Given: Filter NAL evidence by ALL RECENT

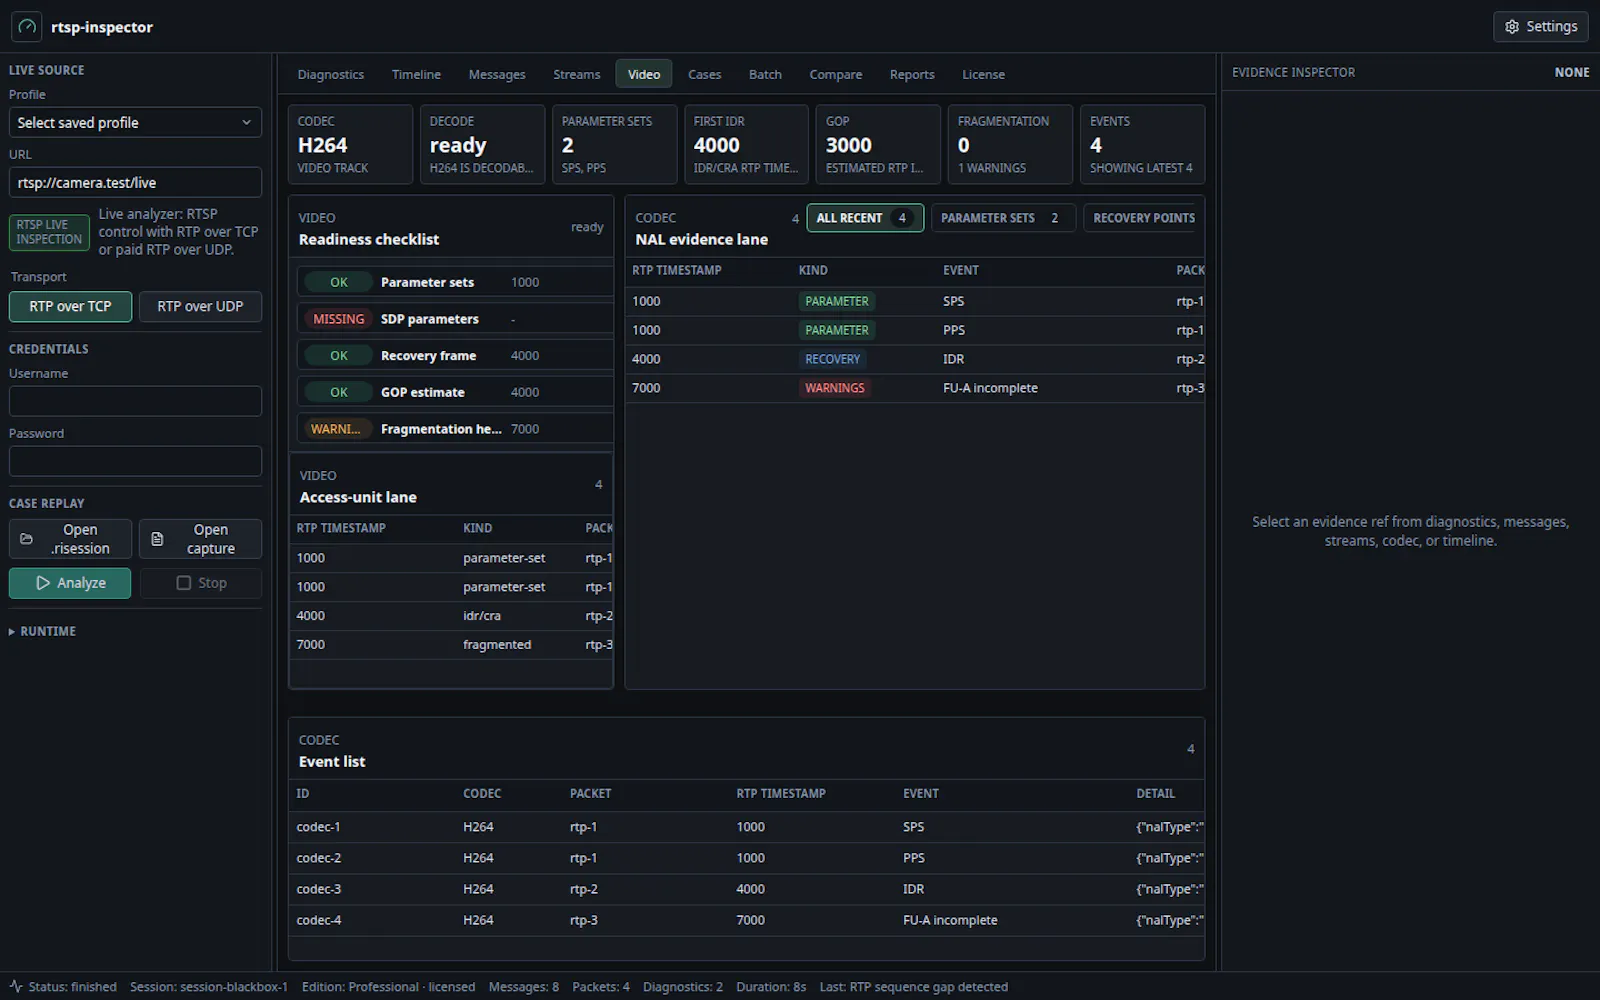Looking at the screenshot, I should pos(865,218).
